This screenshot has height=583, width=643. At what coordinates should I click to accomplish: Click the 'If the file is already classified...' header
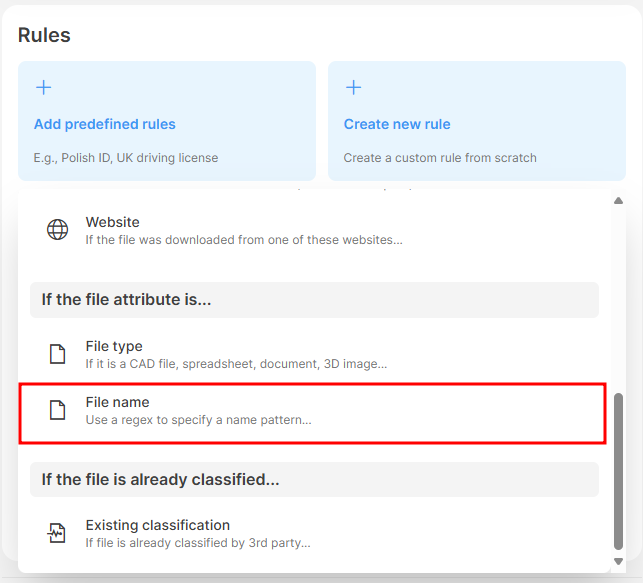point(160,479)
